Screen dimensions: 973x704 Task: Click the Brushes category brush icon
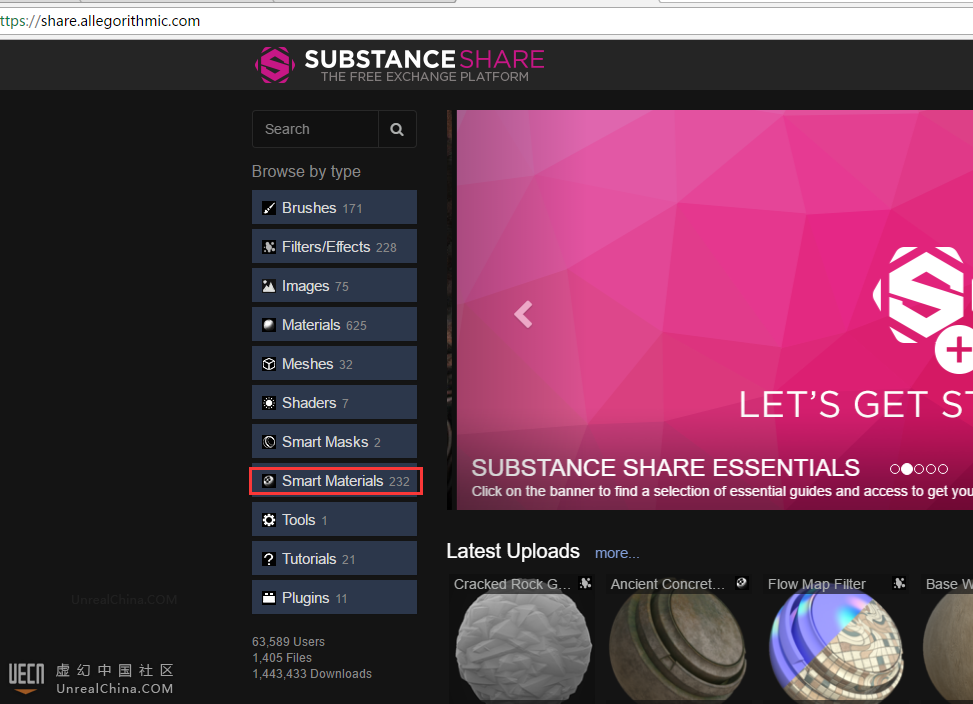click(269, 208)
